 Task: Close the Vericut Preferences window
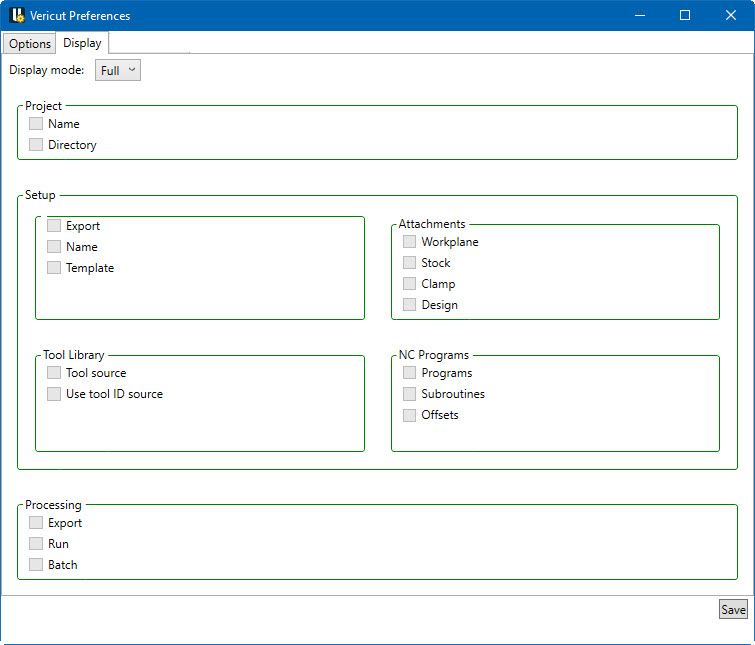(731, 15)
